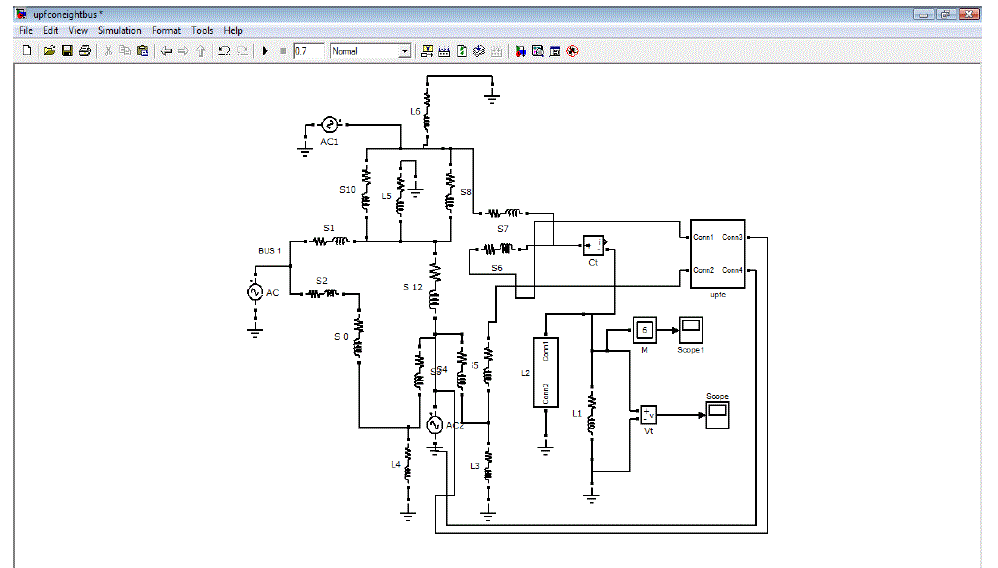Open the Format menu
The height and width of the screenshot is (568, 998).
pyautogui.click(x=166, y=31)
